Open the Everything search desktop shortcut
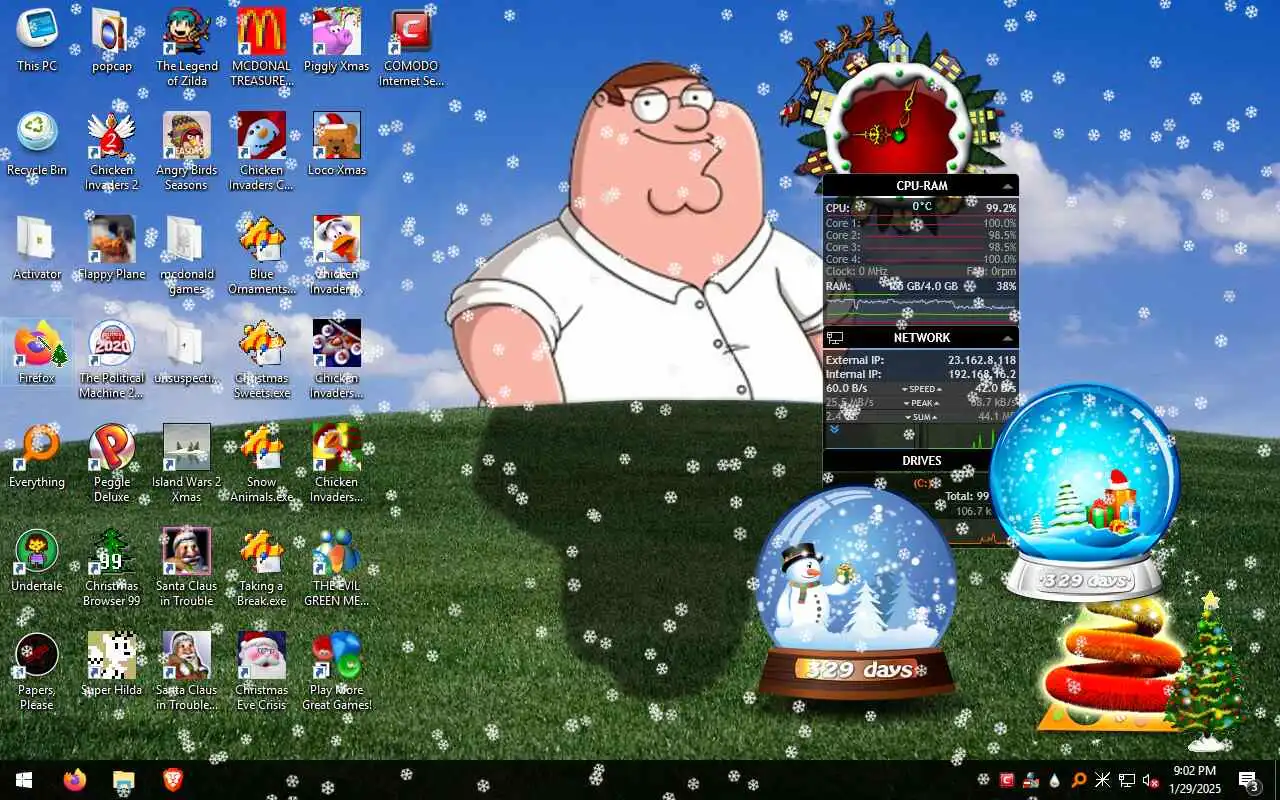The image size is (1280, 800). pos(37,458)
